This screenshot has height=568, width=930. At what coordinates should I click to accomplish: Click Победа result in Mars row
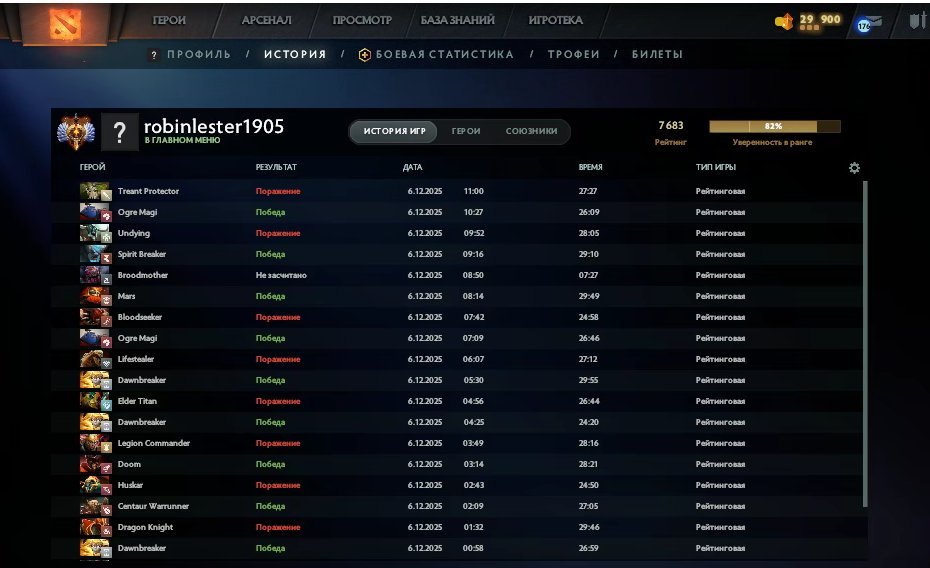point(270,296)
